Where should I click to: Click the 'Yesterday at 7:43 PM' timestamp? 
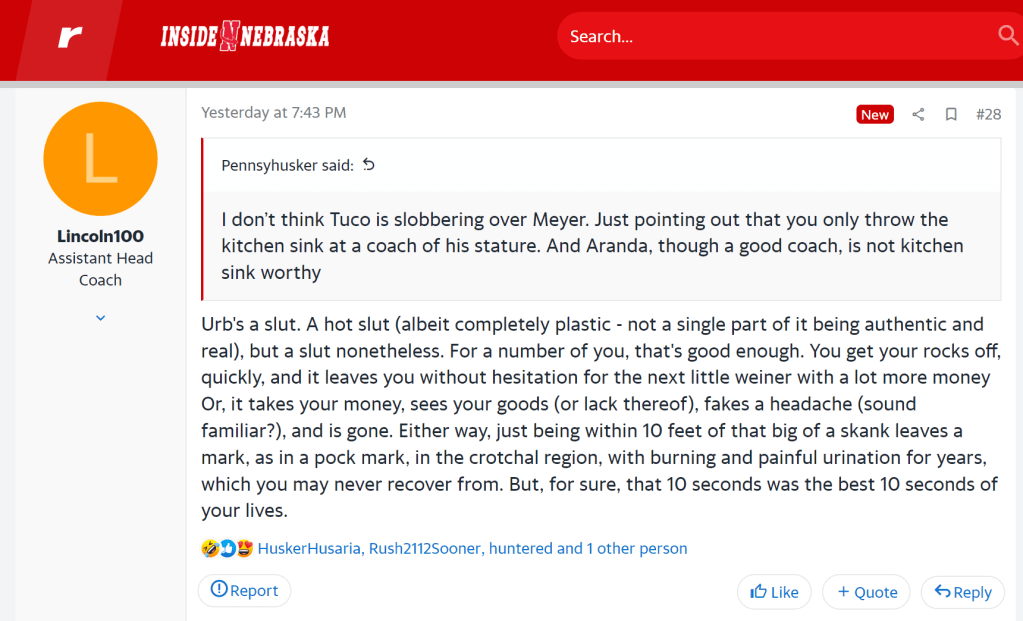[x=273, y=113]
